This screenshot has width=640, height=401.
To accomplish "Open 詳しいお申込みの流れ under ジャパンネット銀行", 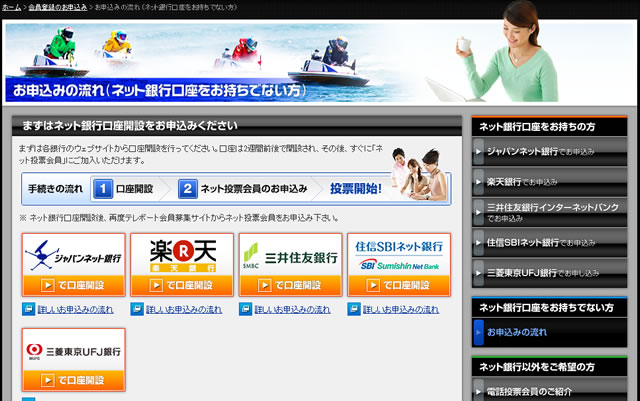I will pos(76,310).
